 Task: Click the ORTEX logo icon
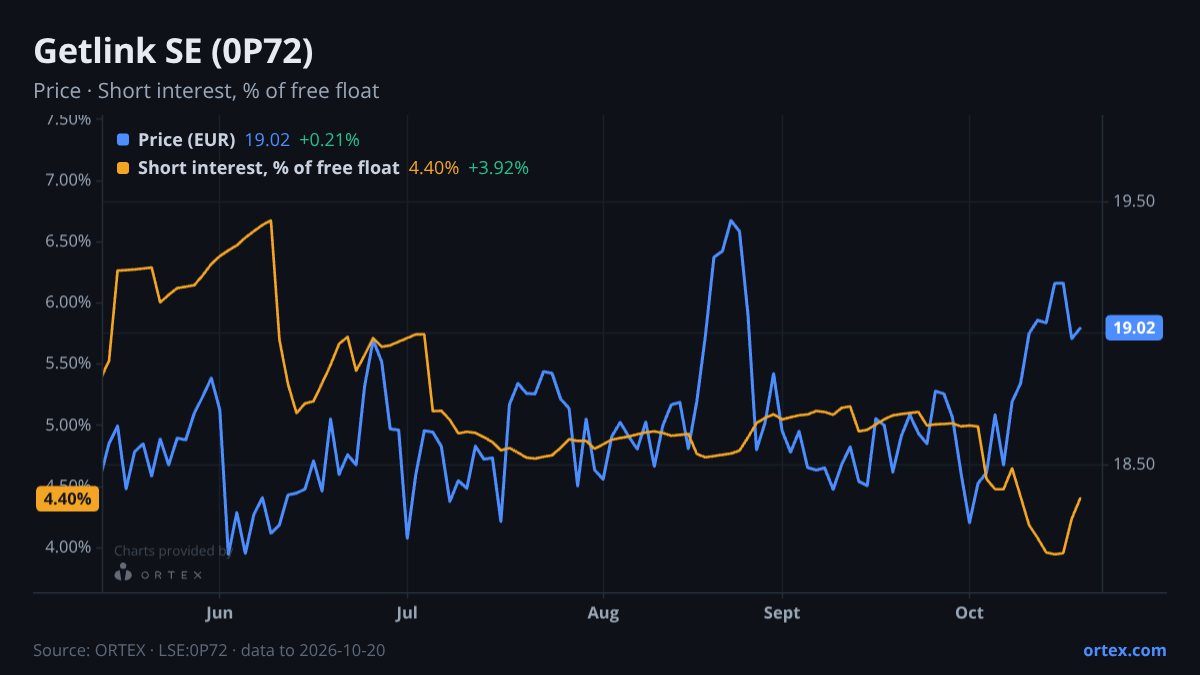123,573
